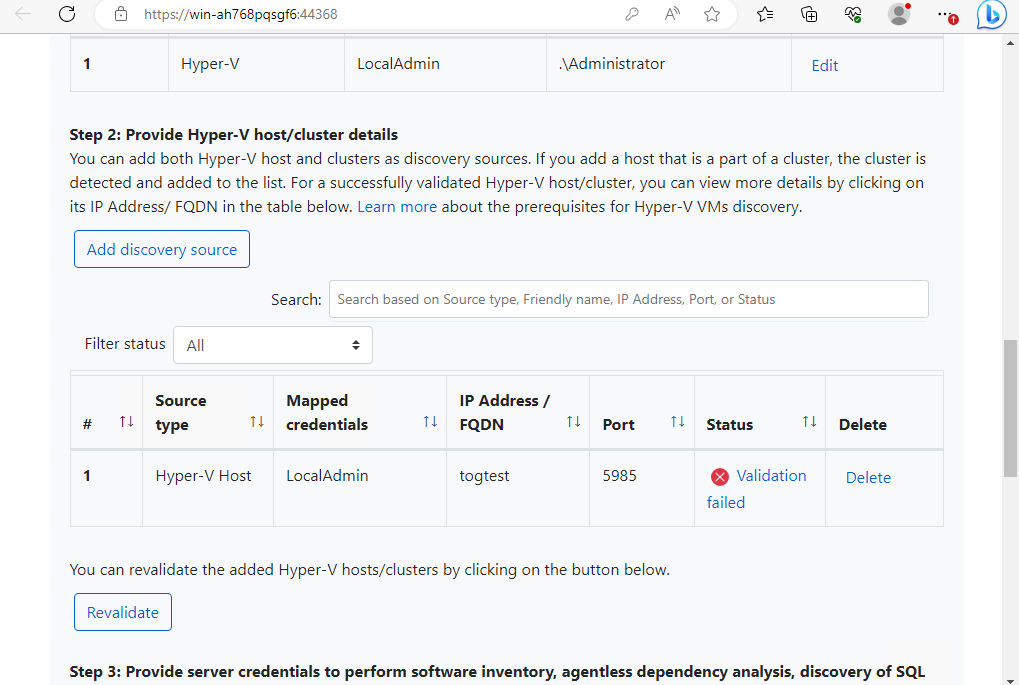The width and height of the screenshot is (1019, 685).
Task: View site info via the lock icon
Action: 121,14
